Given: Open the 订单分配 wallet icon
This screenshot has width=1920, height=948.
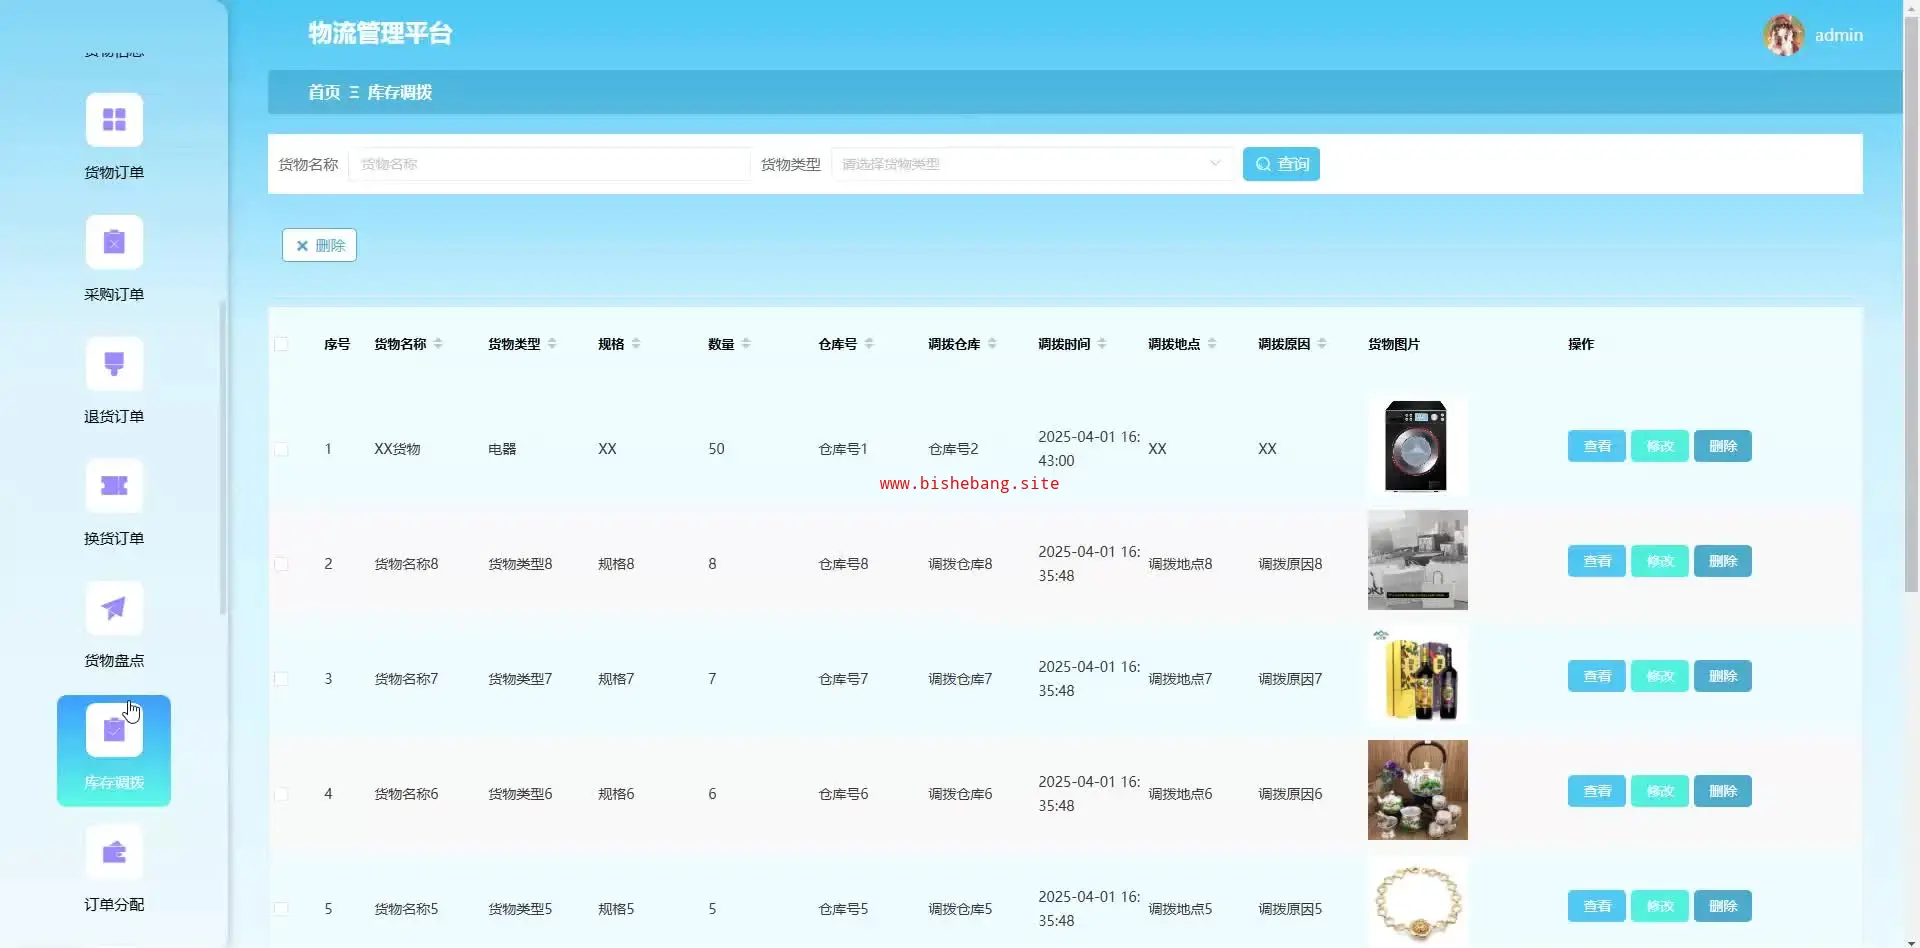Looking at the screenshot, I should 114,852.
